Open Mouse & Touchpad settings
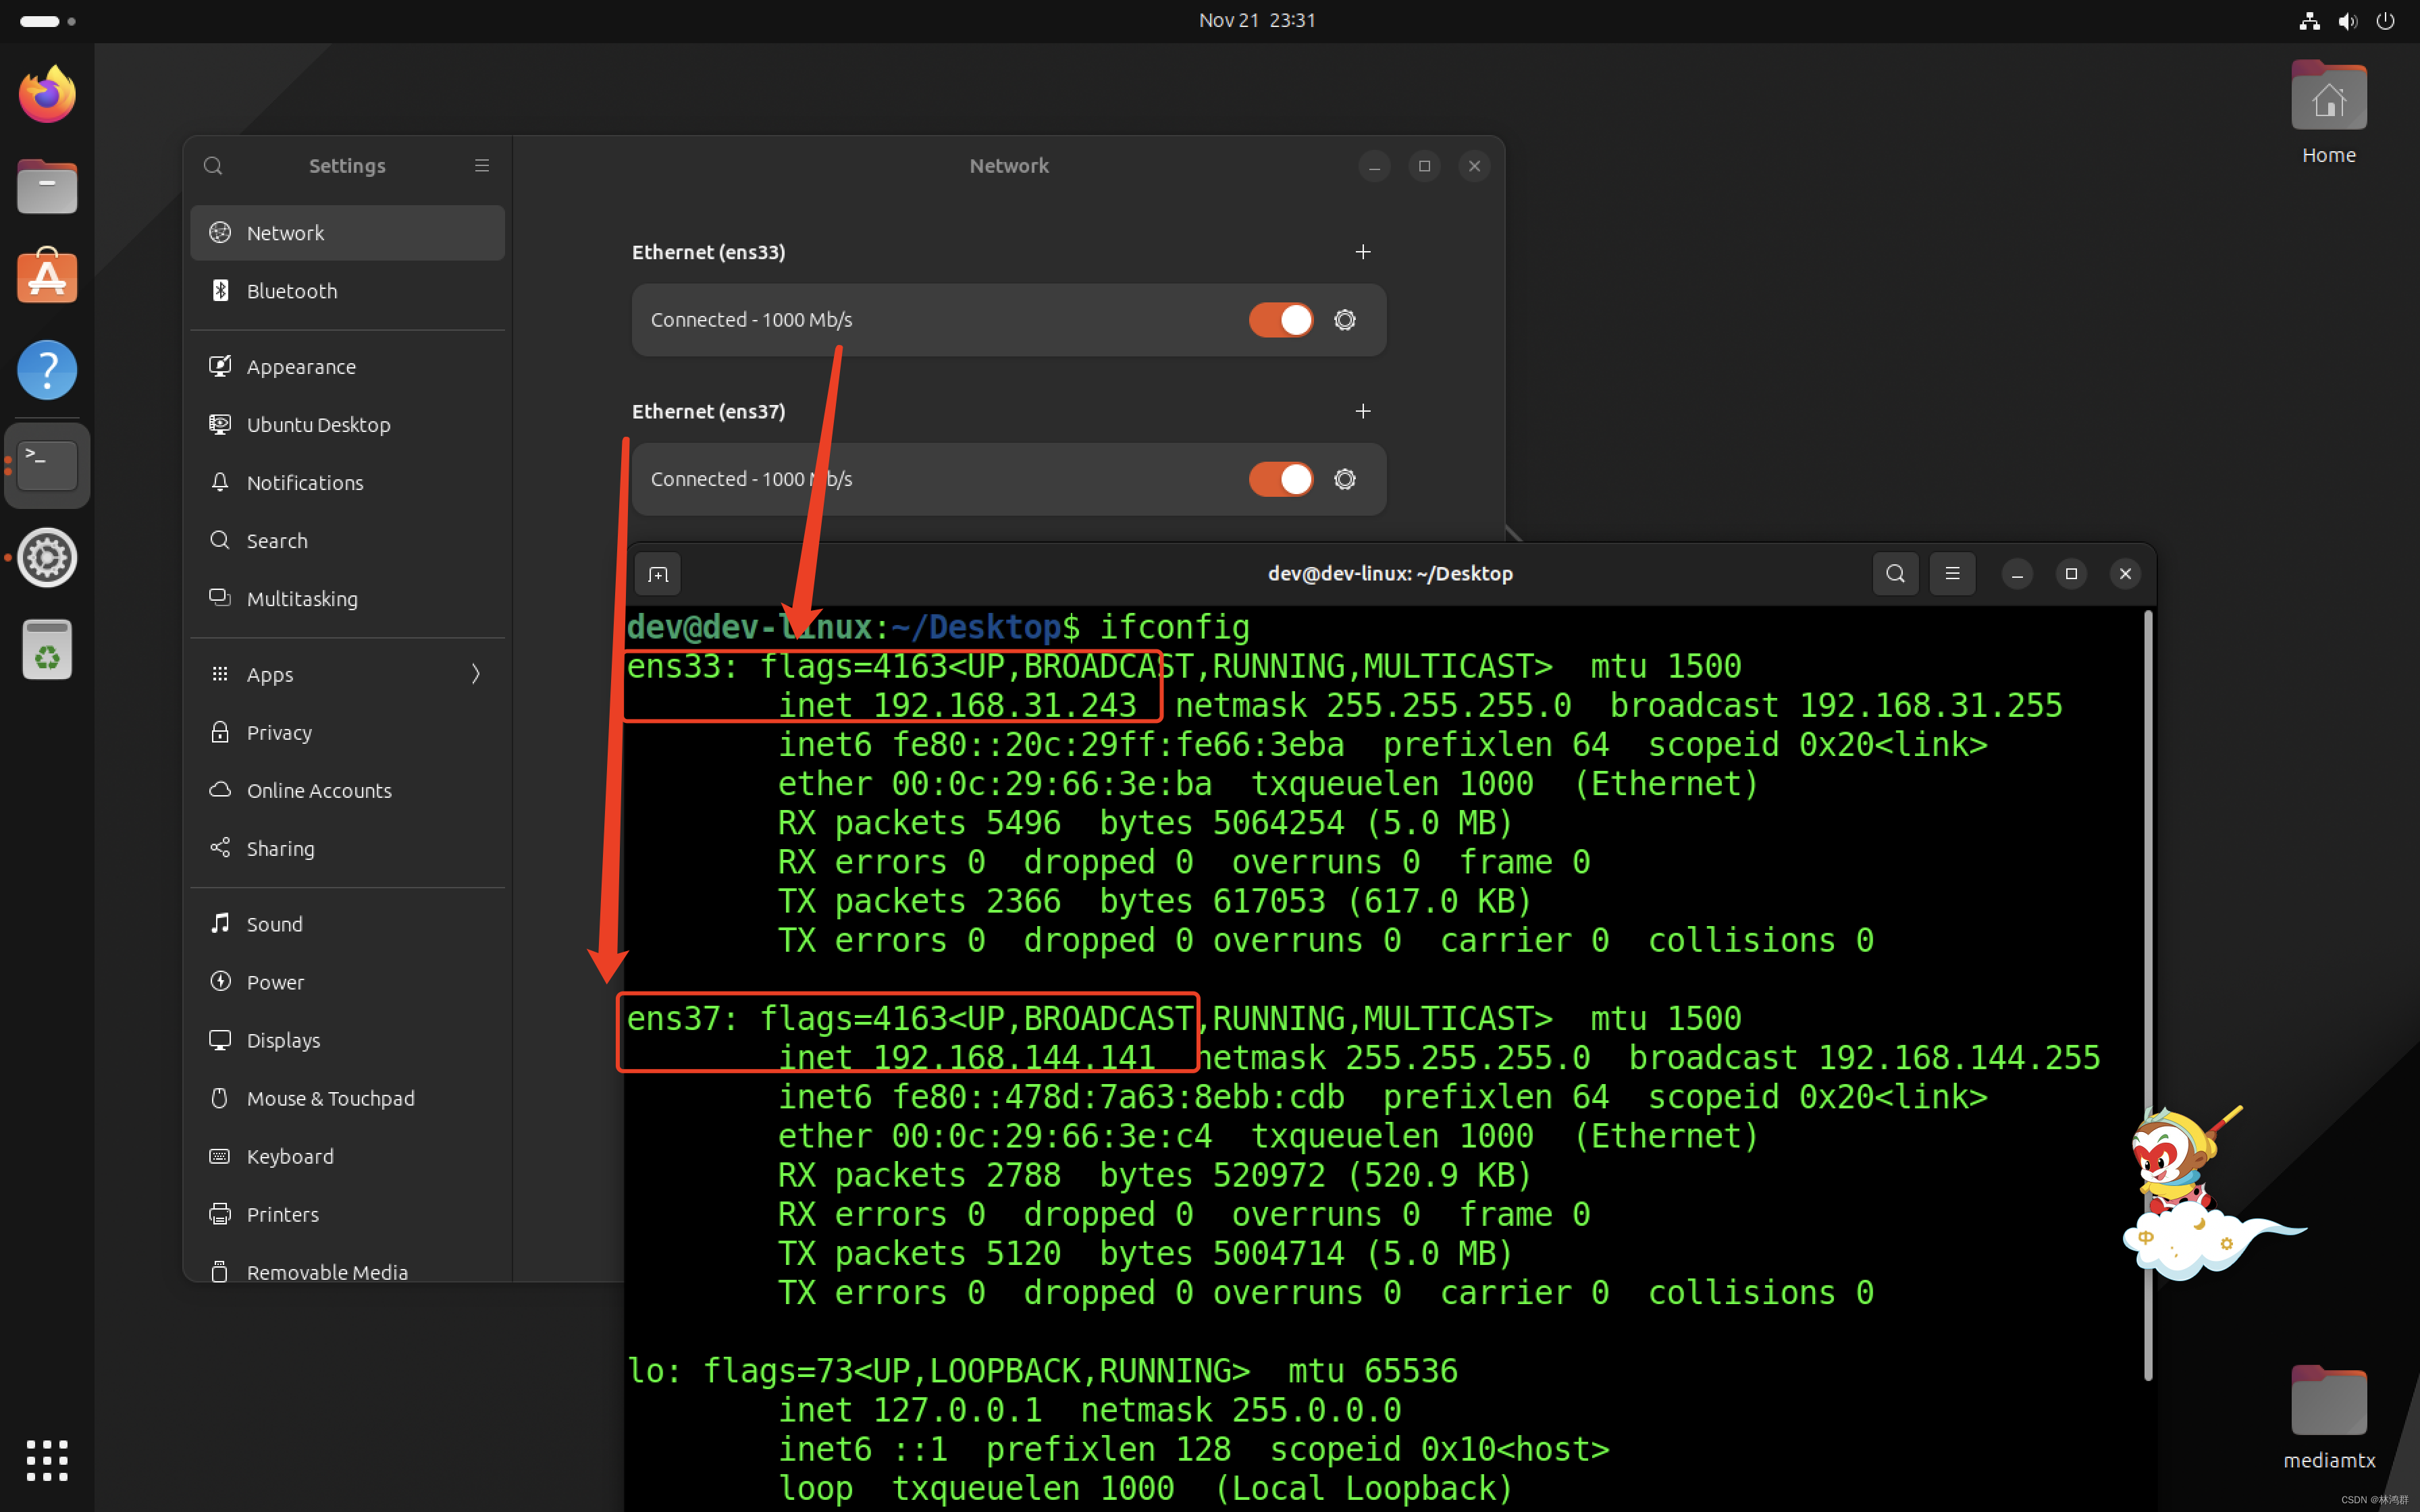 pos(347,1098)
